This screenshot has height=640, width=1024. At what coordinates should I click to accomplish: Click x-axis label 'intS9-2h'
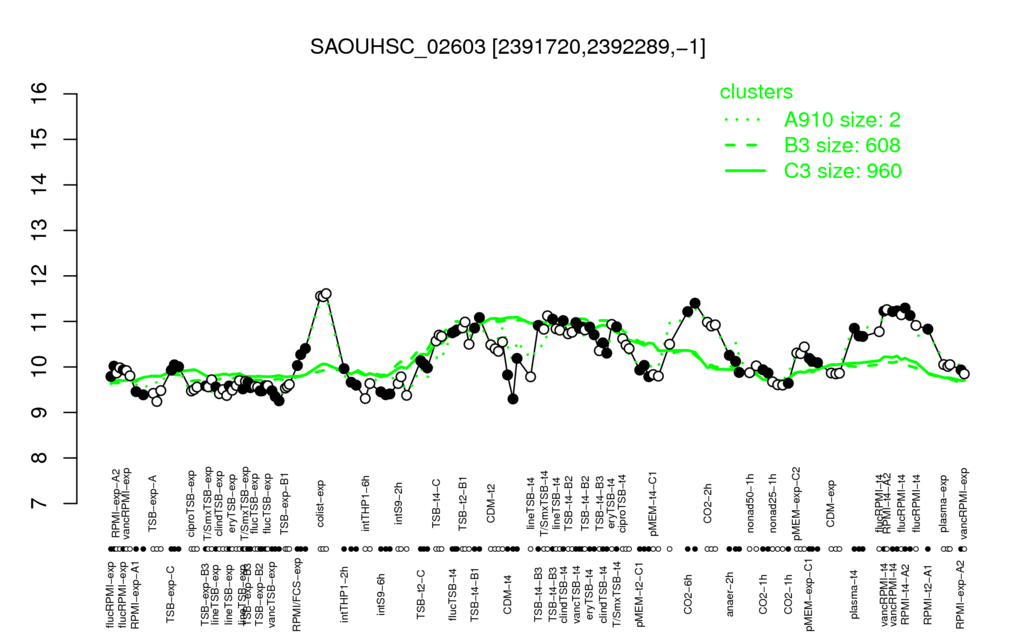click(399, 504)
